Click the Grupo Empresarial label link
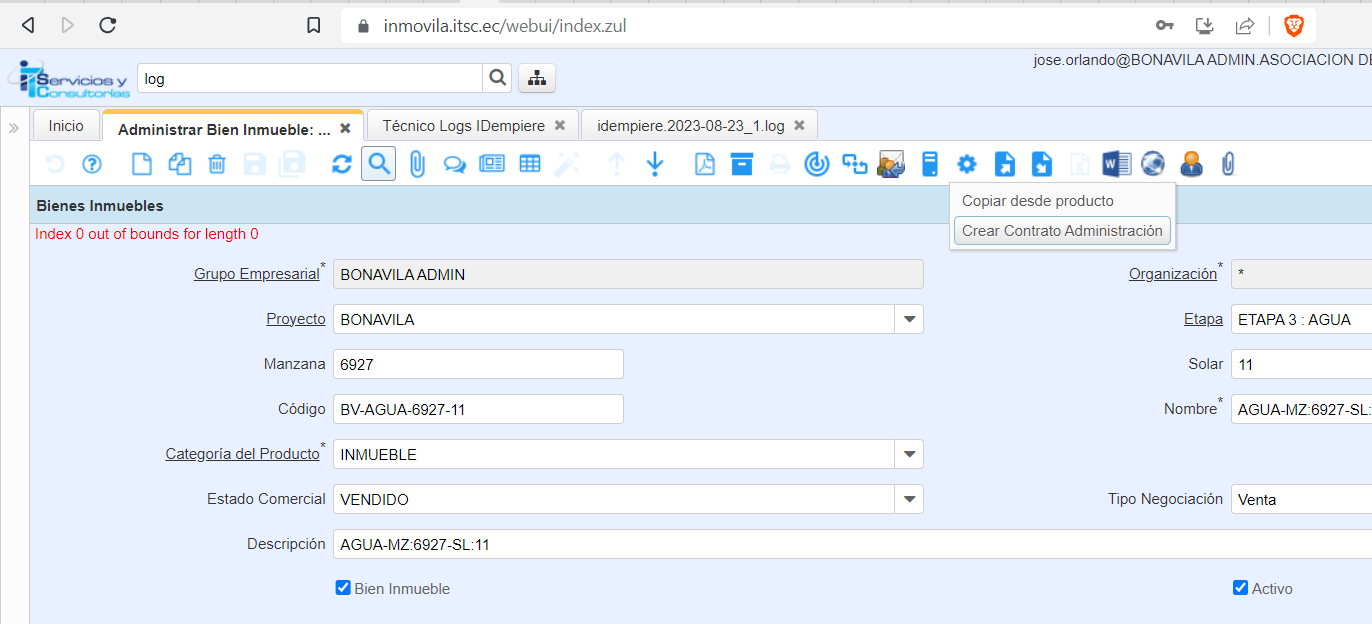The image size is (1372, 624). [x=256, y=274]
